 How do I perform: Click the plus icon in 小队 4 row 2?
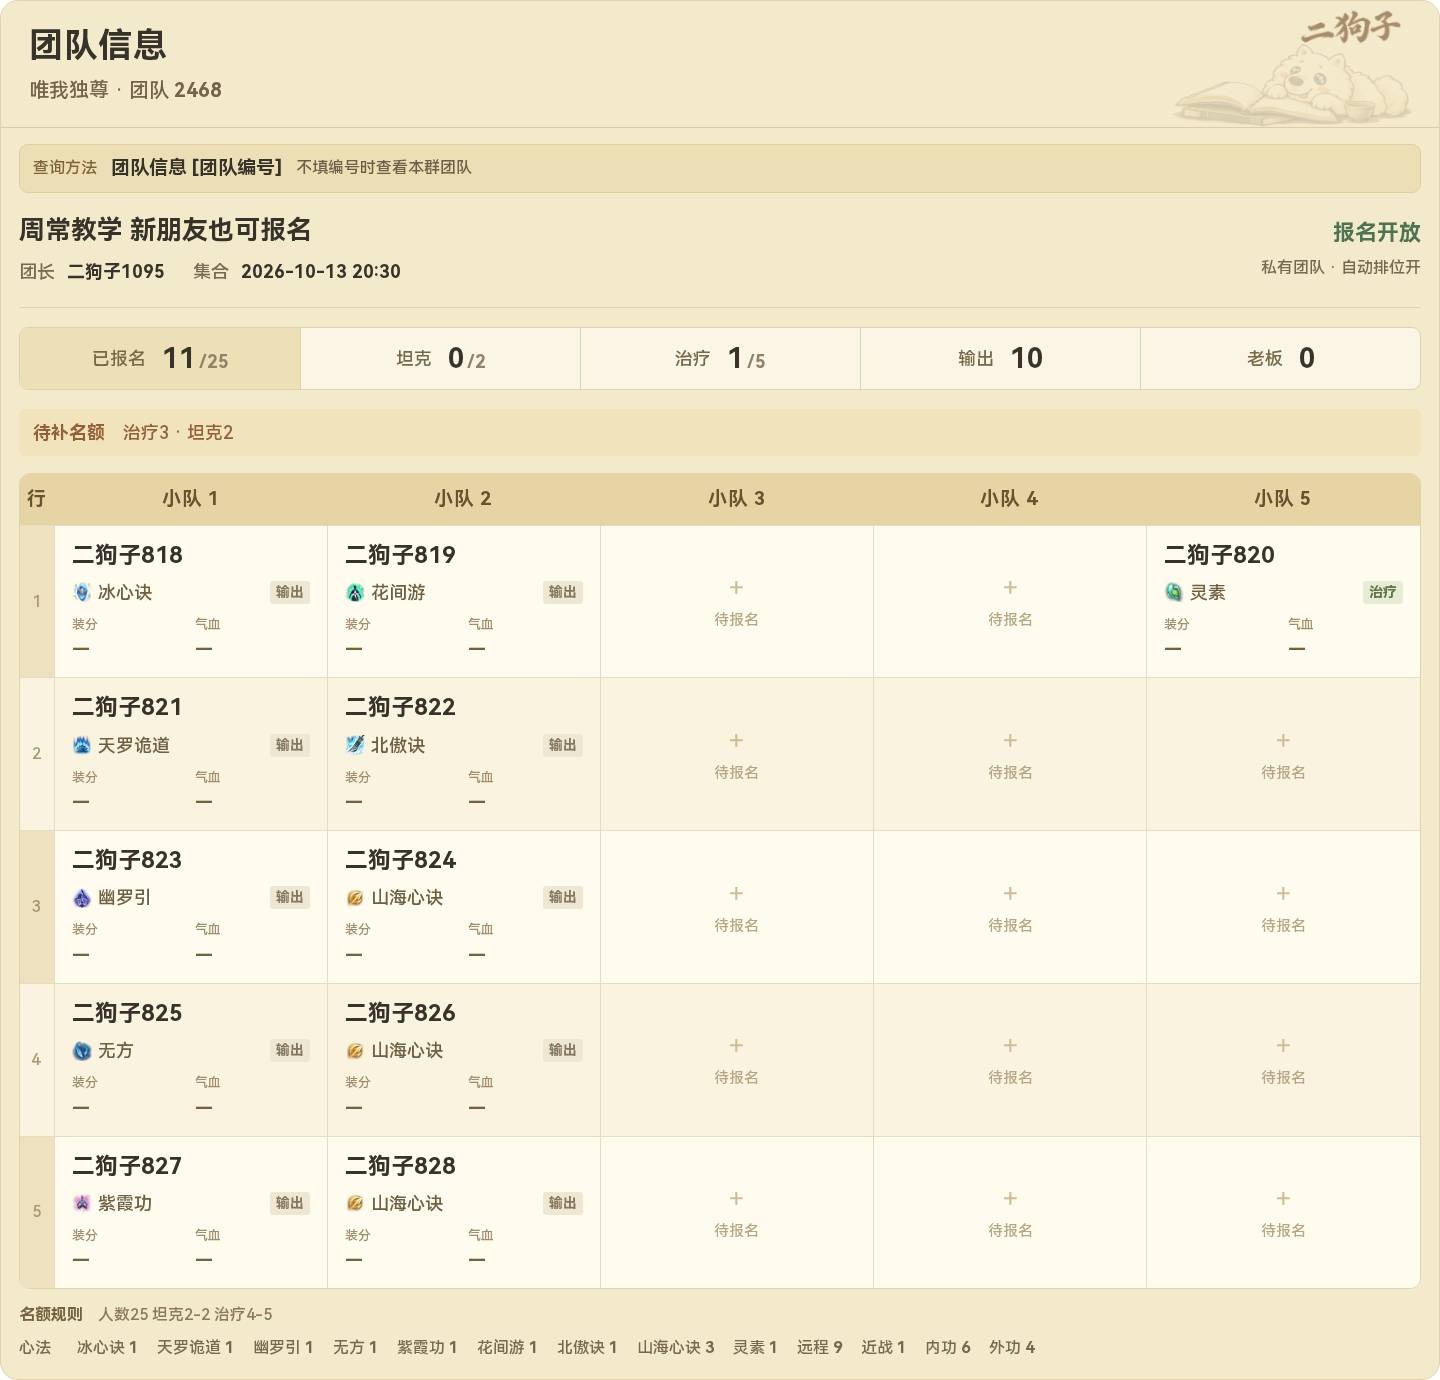pos(1010,740)
